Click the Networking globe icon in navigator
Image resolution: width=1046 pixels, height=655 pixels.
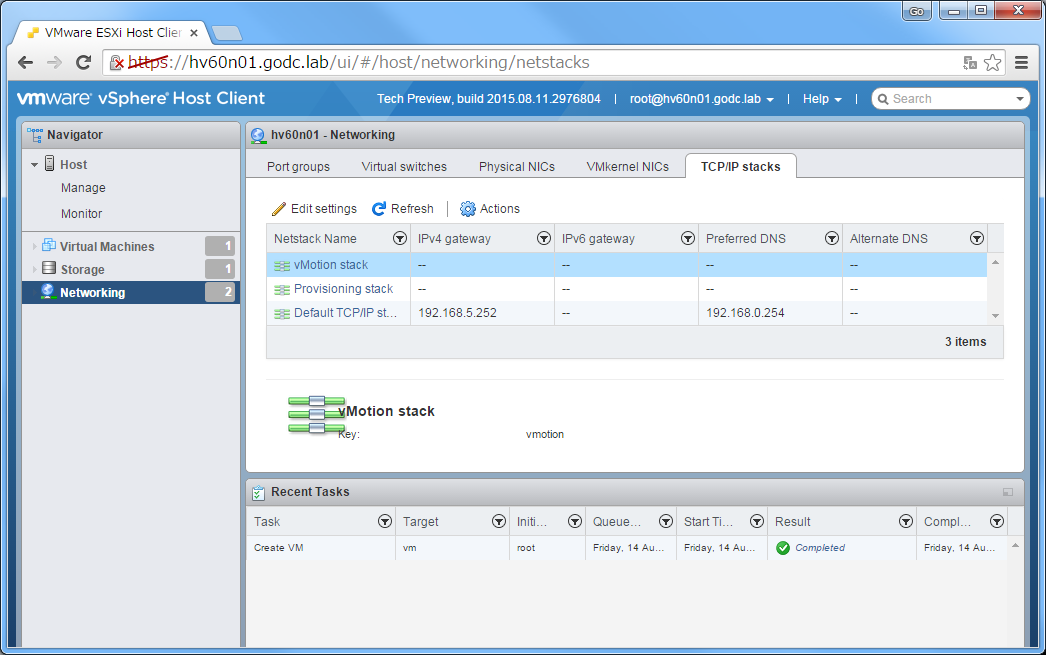pyautogui.click(x=47, y=291)
